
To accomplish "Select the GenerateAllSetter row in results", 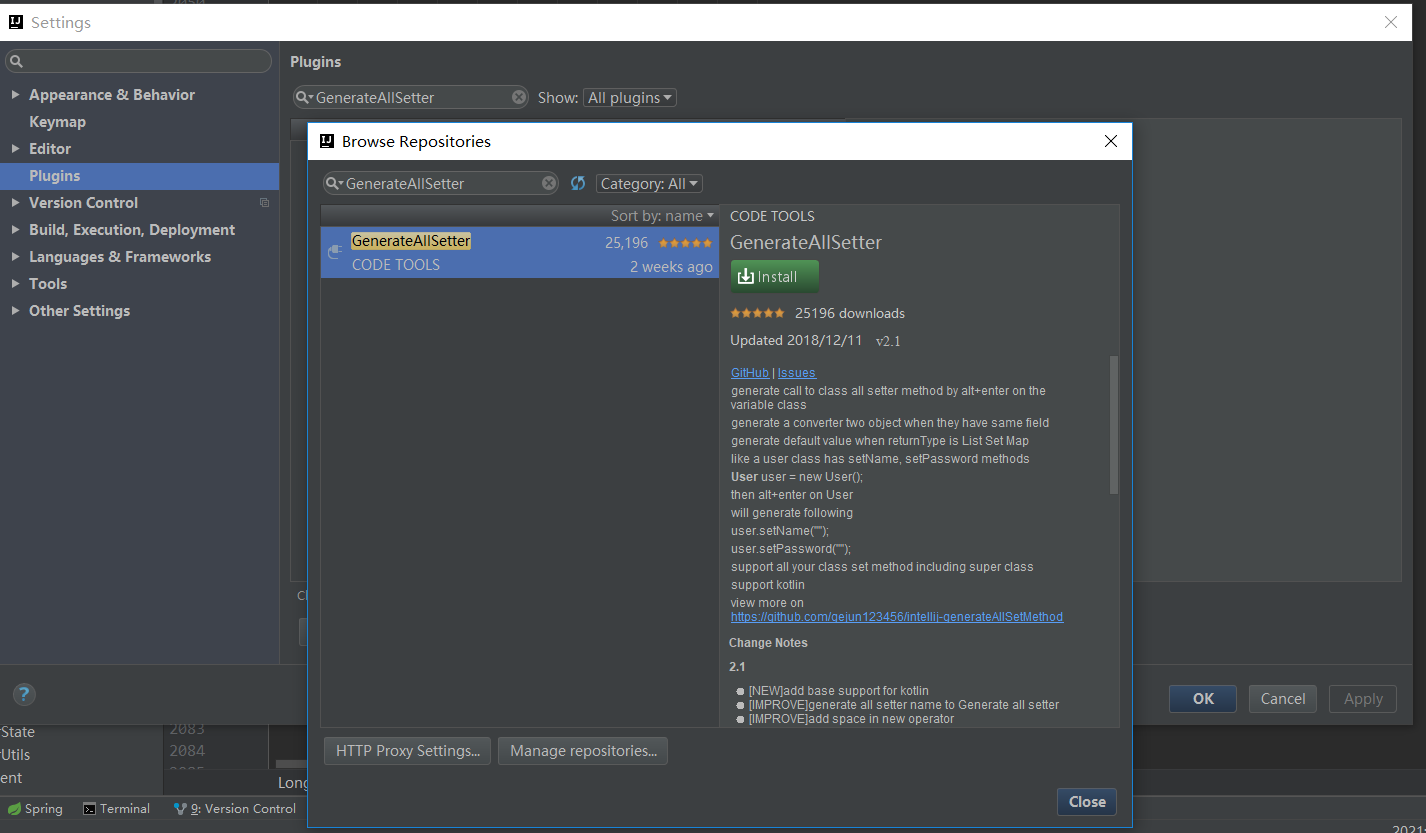I will click(520, 253).
